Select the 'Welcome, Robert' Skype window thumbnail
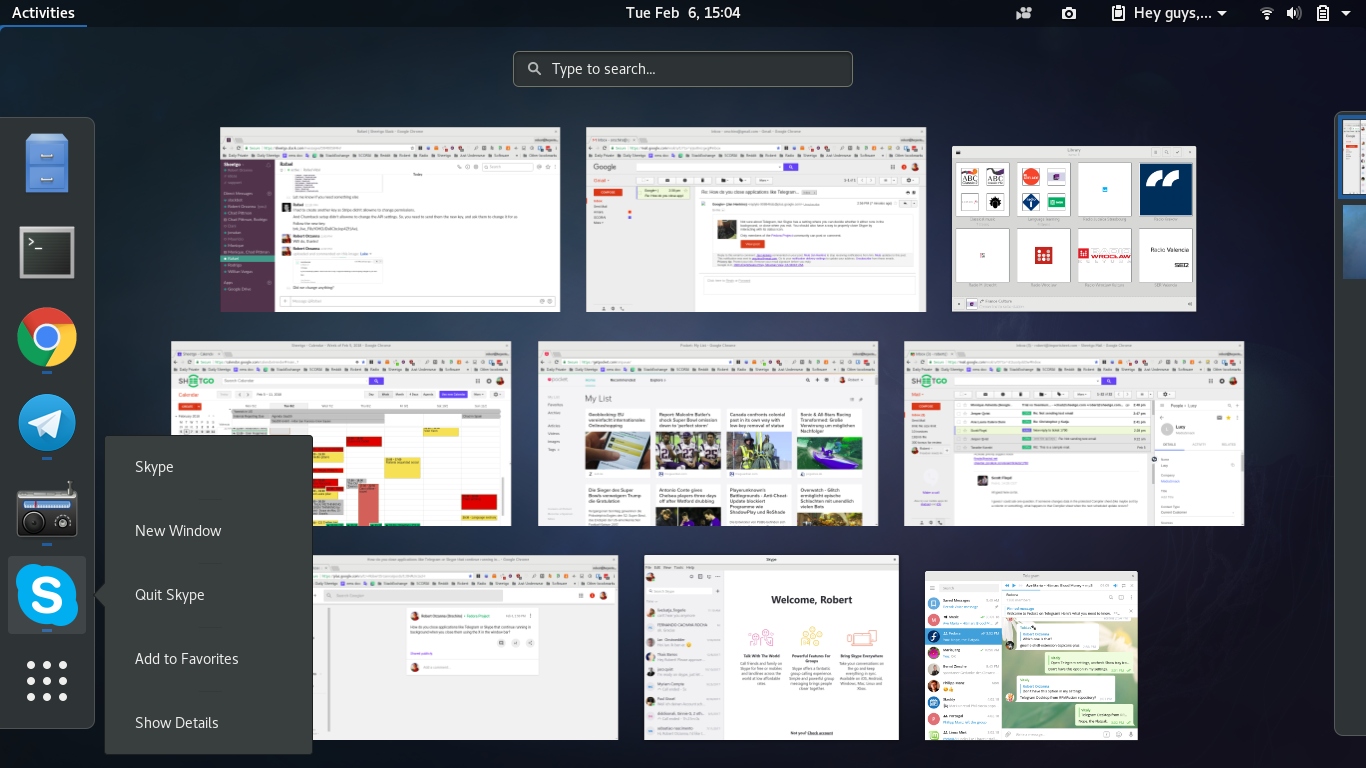Viewport: 1366px width, 768px height. pos(772,647)
